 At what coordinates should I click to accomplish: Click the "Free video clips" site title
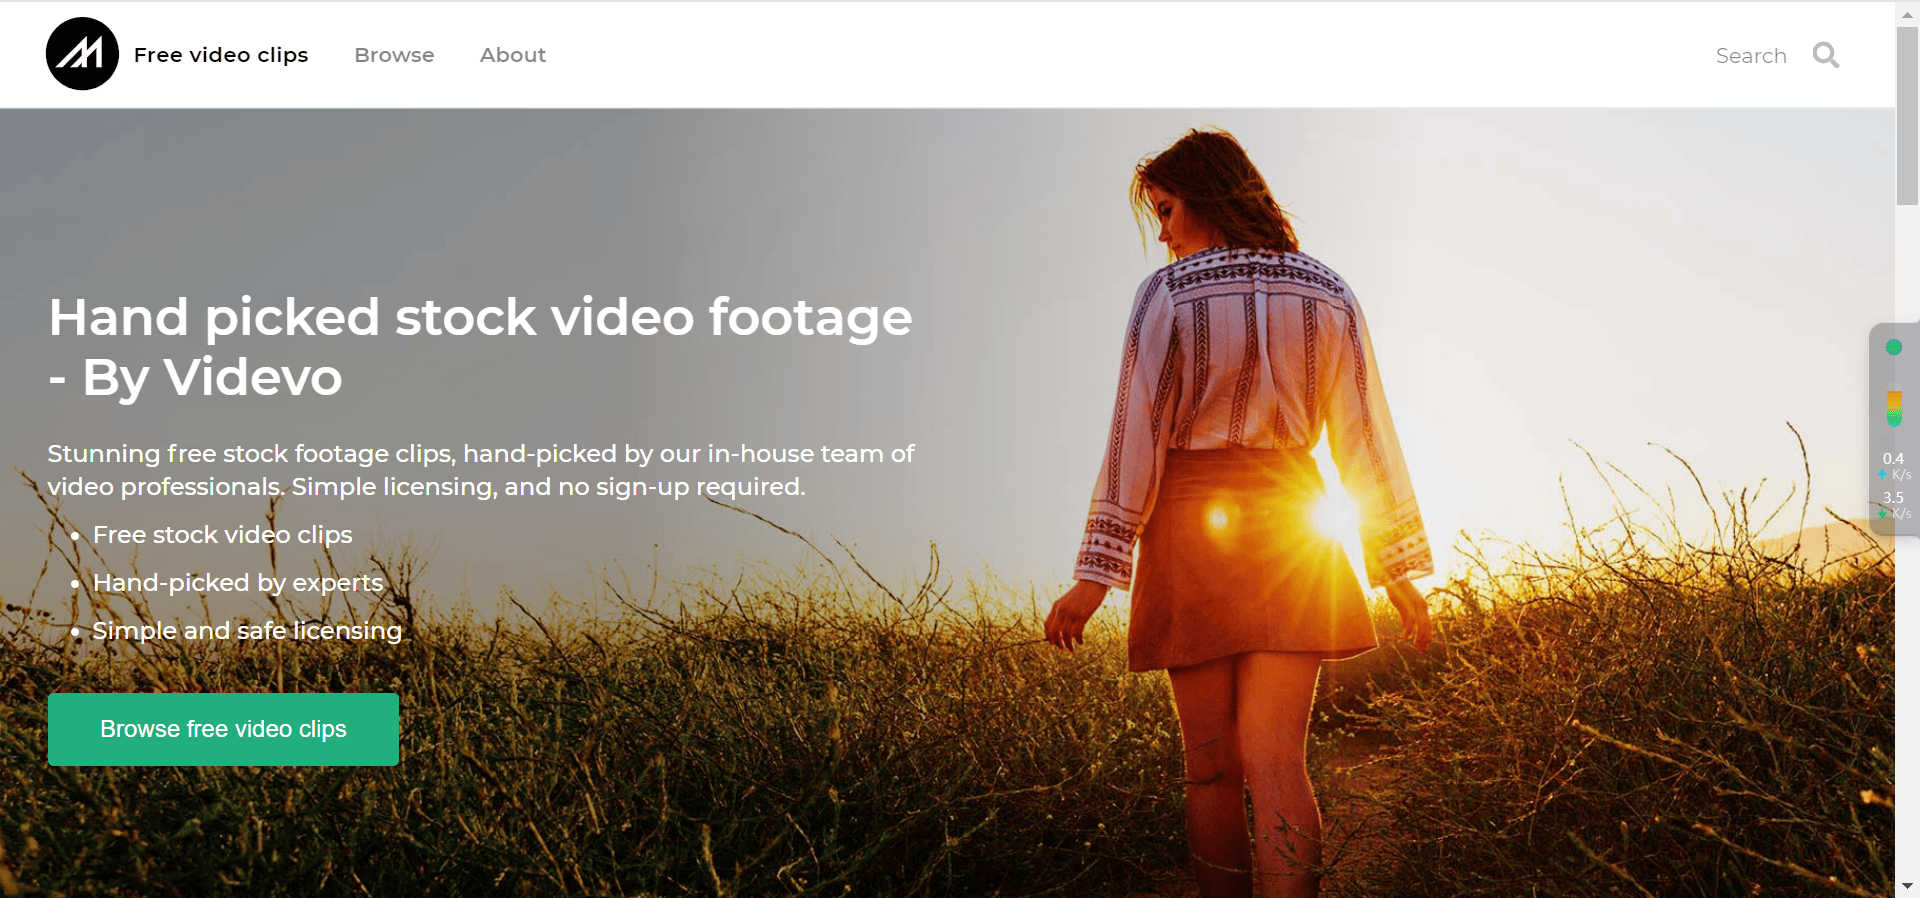(221, 55)
